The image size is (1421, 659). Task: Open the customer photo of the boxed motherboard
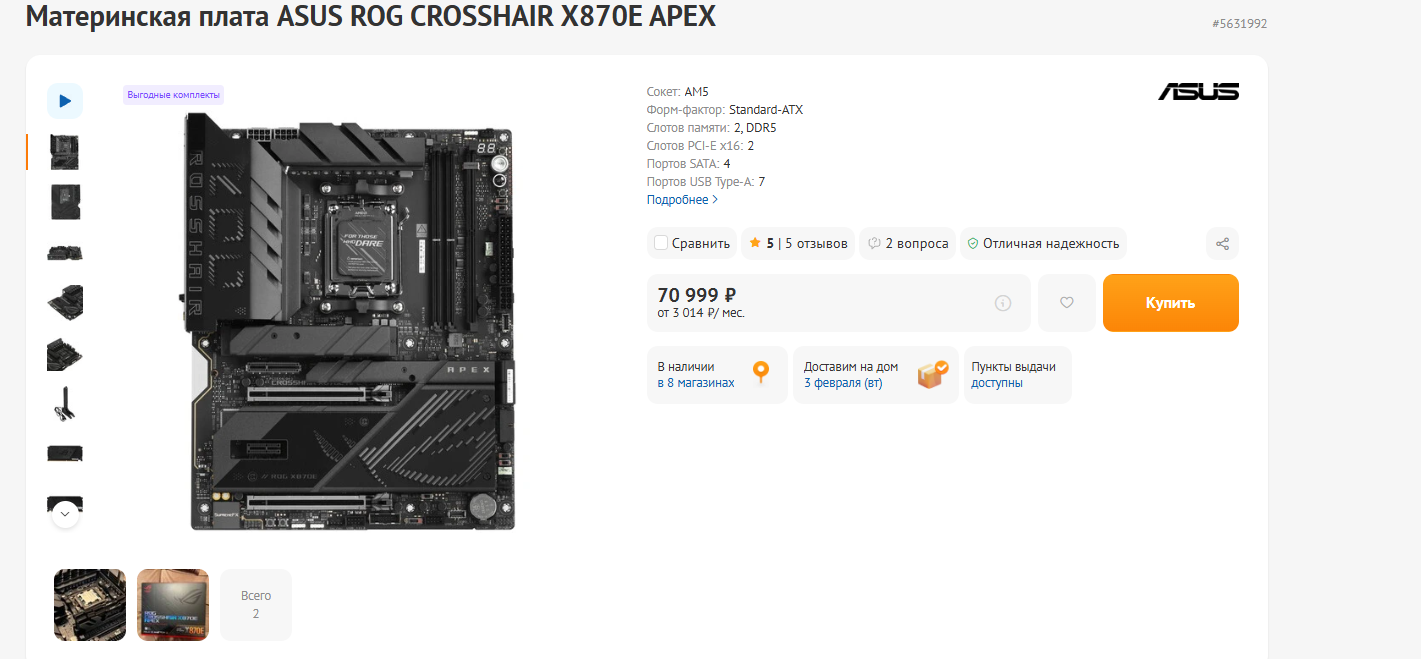[x=173, y=605]
